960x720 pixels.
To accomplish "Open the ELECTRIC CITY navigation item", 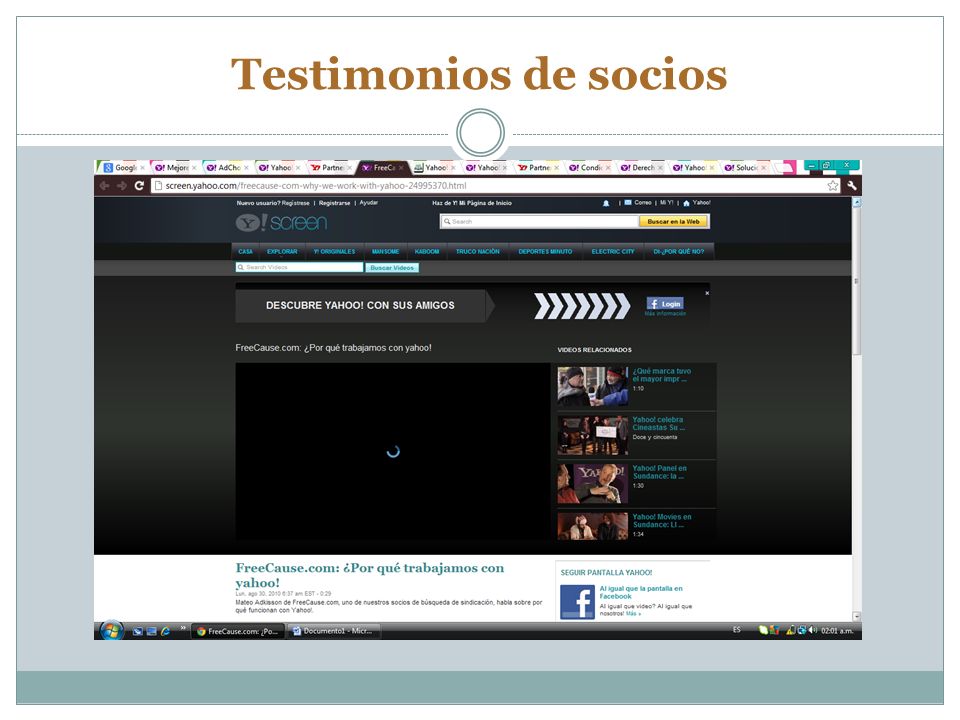I will (x=613, y=252).
